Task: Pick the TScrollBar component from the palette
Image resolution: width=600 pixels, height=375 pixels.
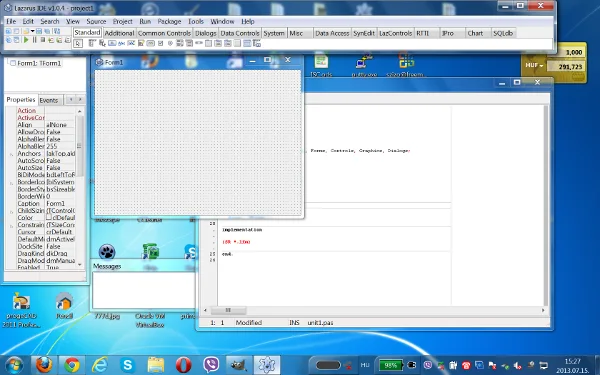Action: coord(198,43)
